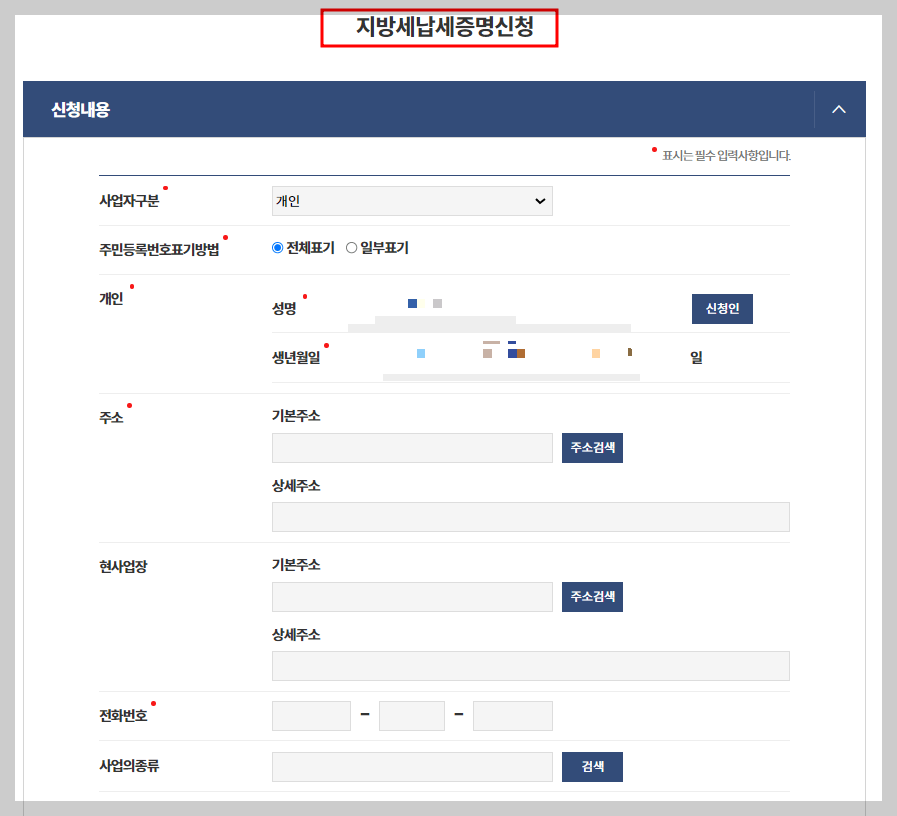This screenshot has height=816, width=897.
Task: Select the 일부표기 radio button
Action: click(x=352, y=247)
